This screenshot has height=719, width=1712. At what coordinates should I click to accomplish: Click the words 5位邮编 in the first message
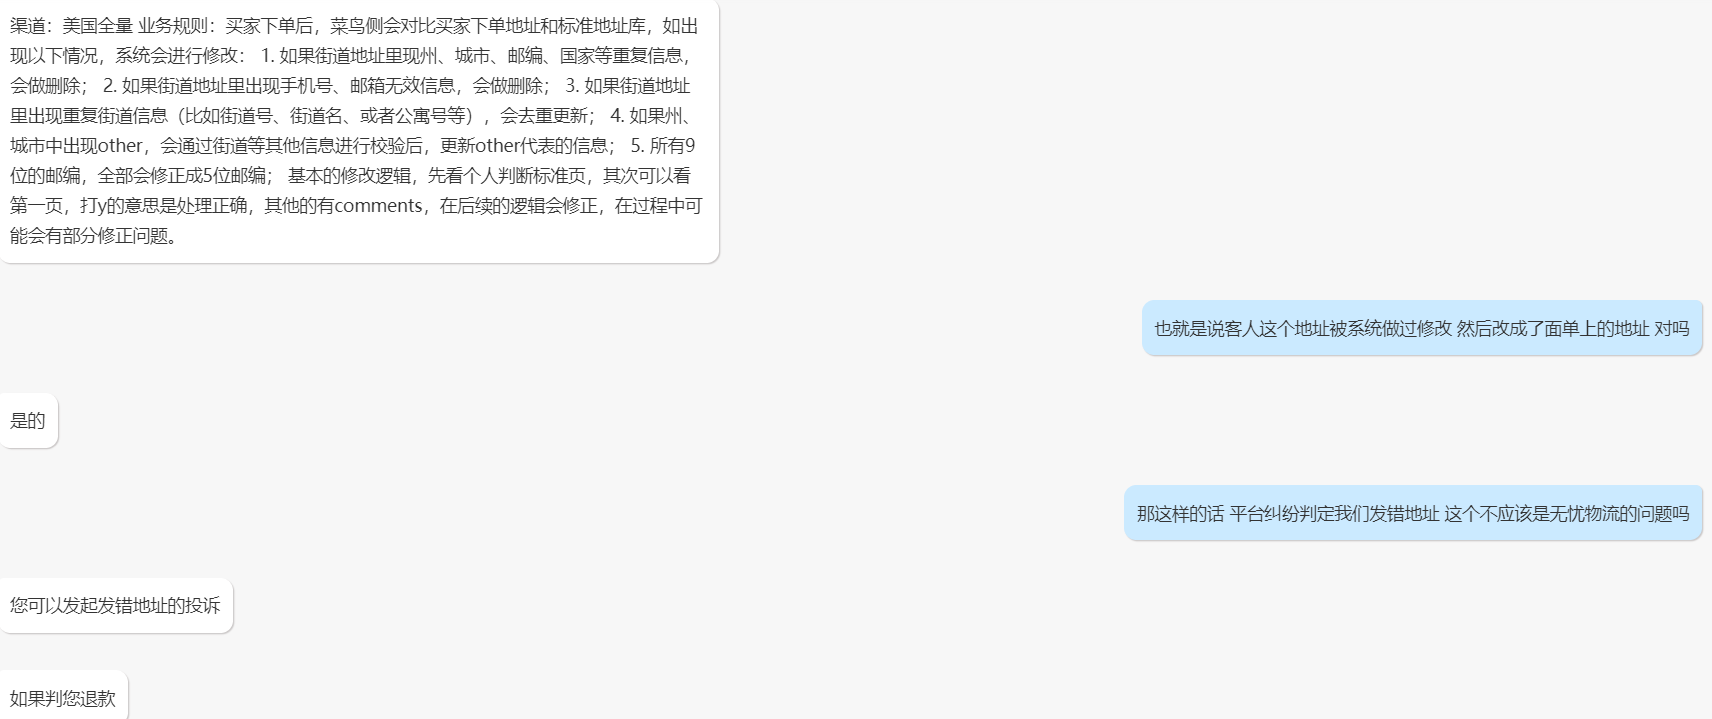[234, 176]
